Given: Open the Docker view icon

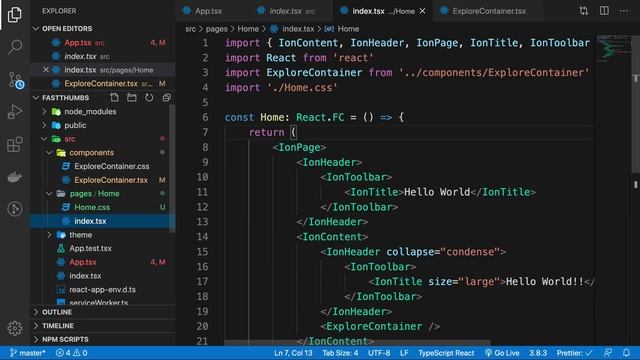Looking at the screenshot, I should point(15,177).
